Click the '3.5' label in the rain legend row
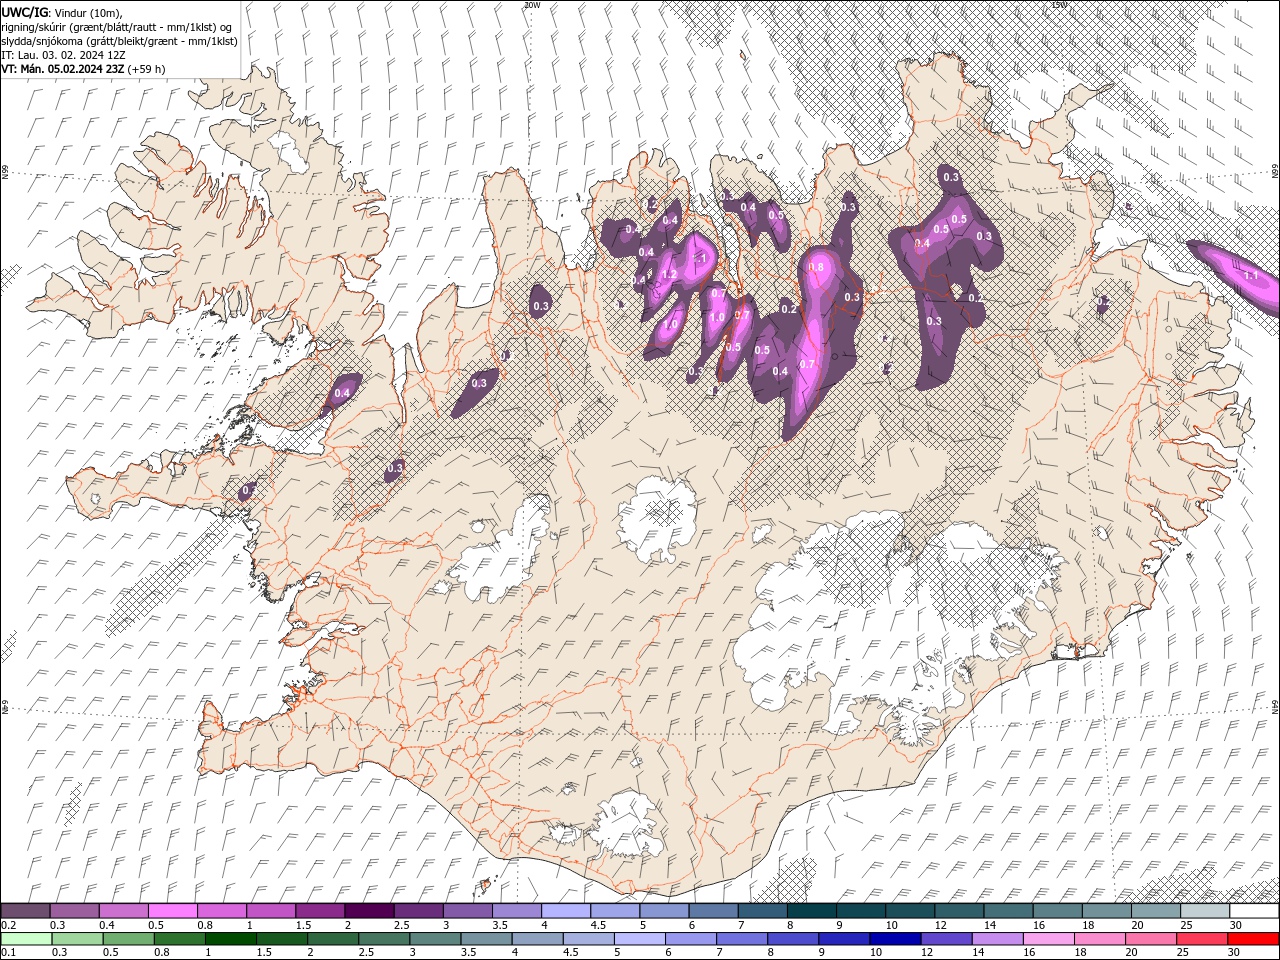 tap(468, 952)
